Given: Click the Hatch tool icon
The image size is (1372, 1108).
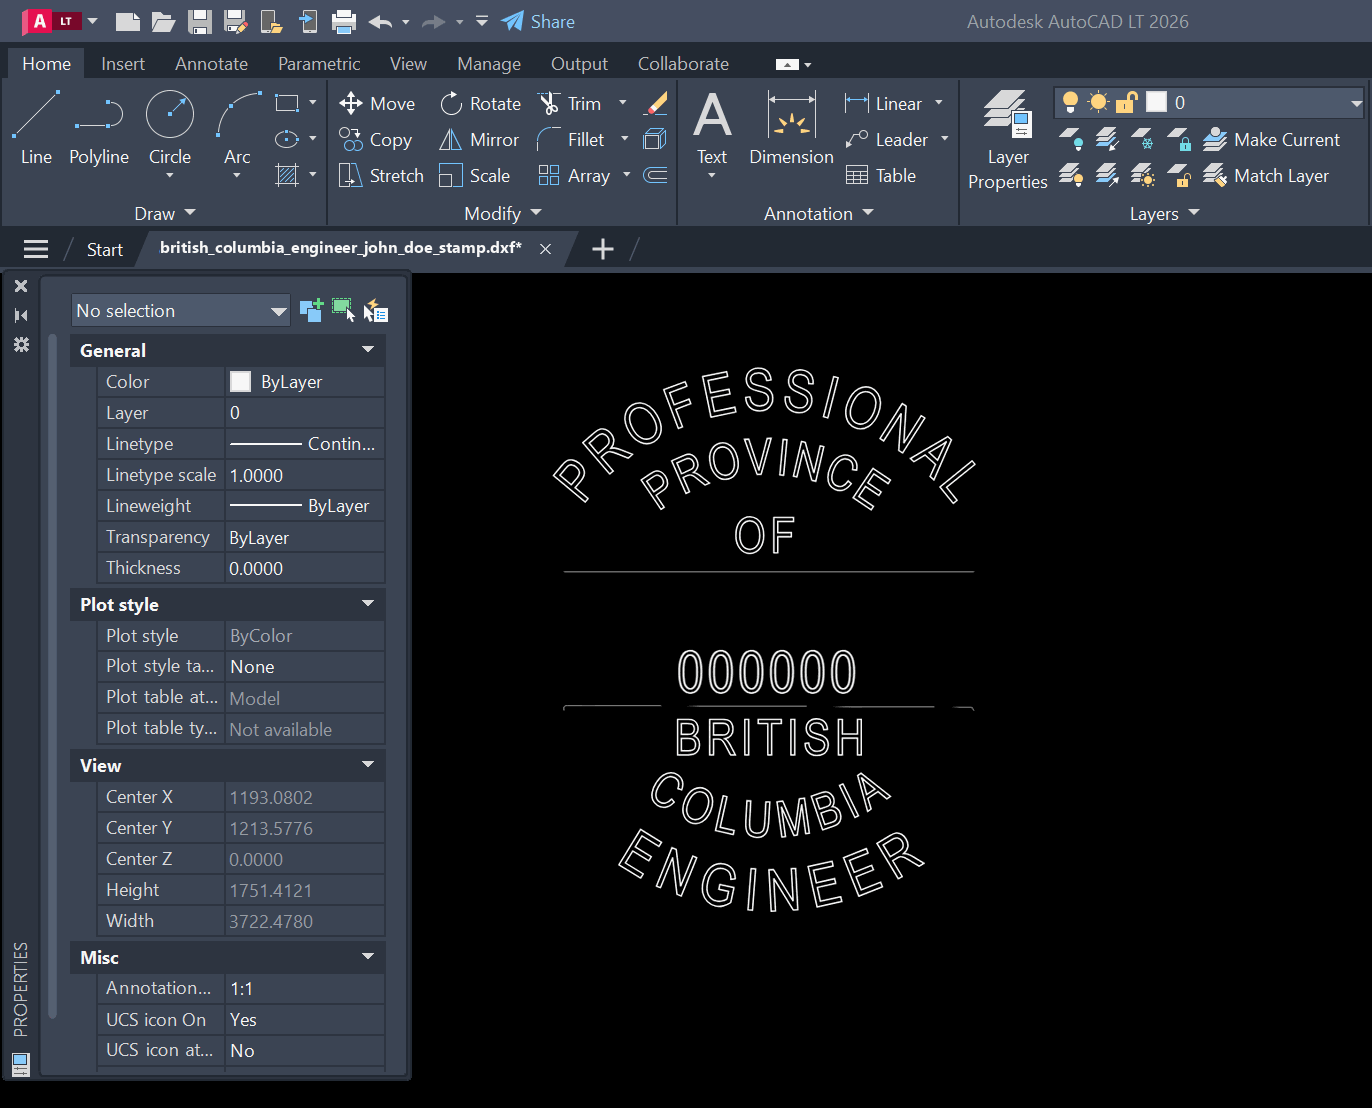Looking at the screenshot, I should pos(287,175).
